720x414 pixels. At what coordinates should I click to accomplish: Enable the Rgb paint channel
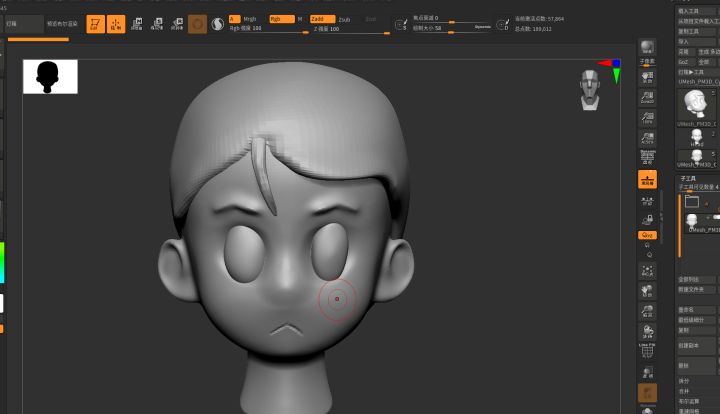[281, 18]
